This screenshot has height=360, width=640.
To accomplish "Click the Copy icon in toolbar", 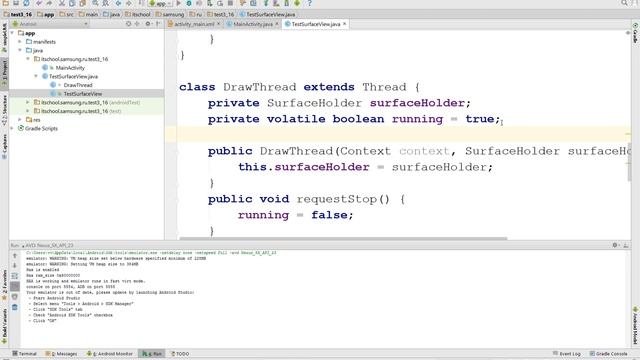I will (x=72, y=3).
